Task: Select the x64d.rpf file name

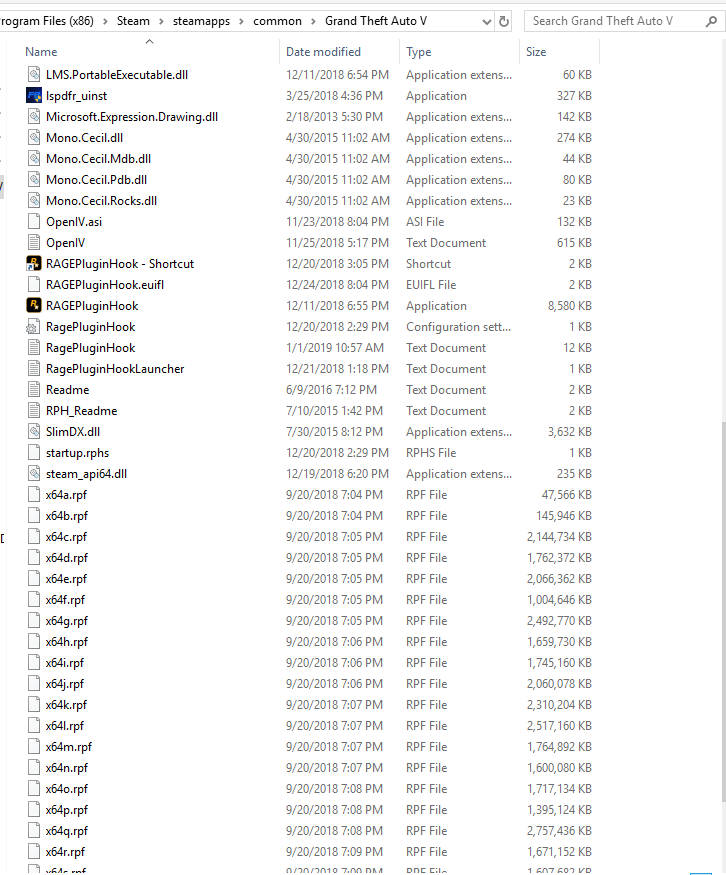Action: (66, 558)
